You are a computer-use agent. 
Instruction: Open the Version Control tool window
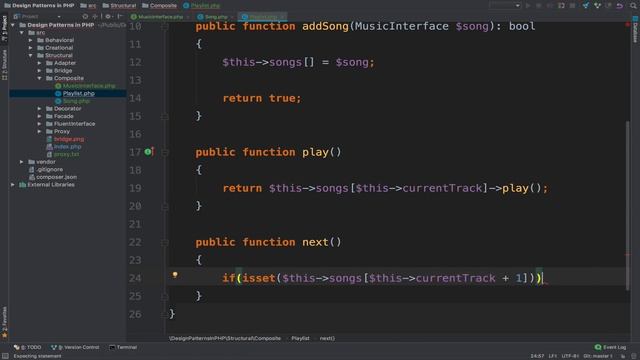click(x=75, y=347)
